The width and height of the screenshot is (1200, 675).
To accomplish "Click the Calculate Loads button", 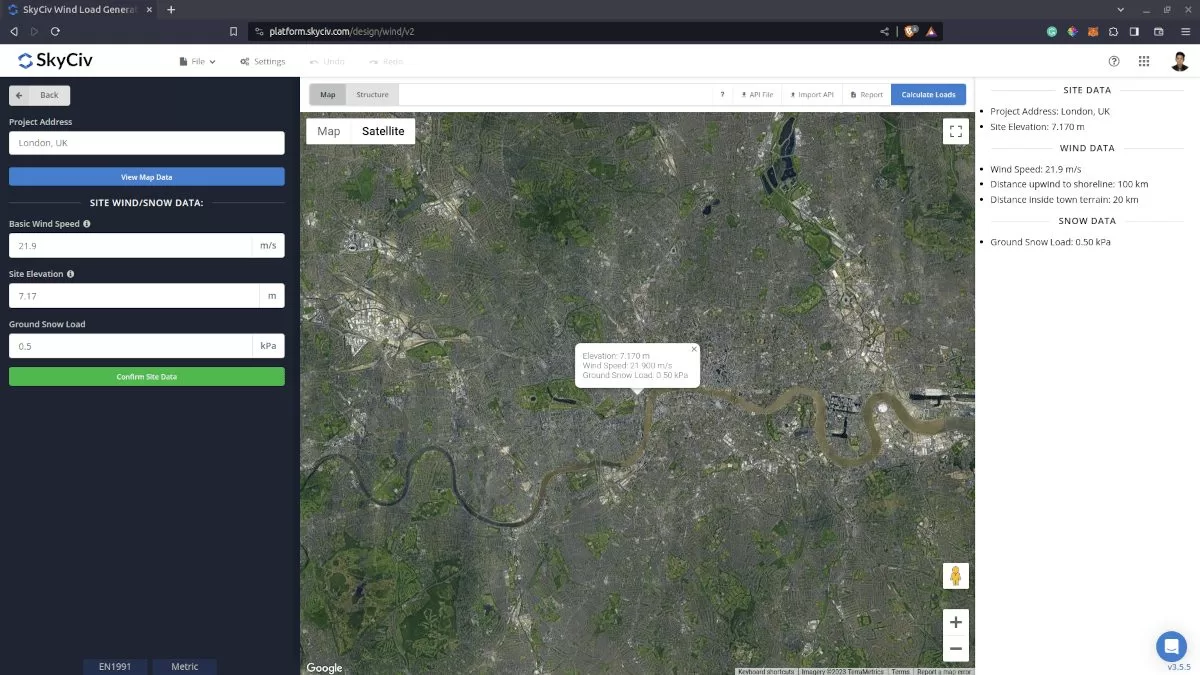I will point(928,93).
